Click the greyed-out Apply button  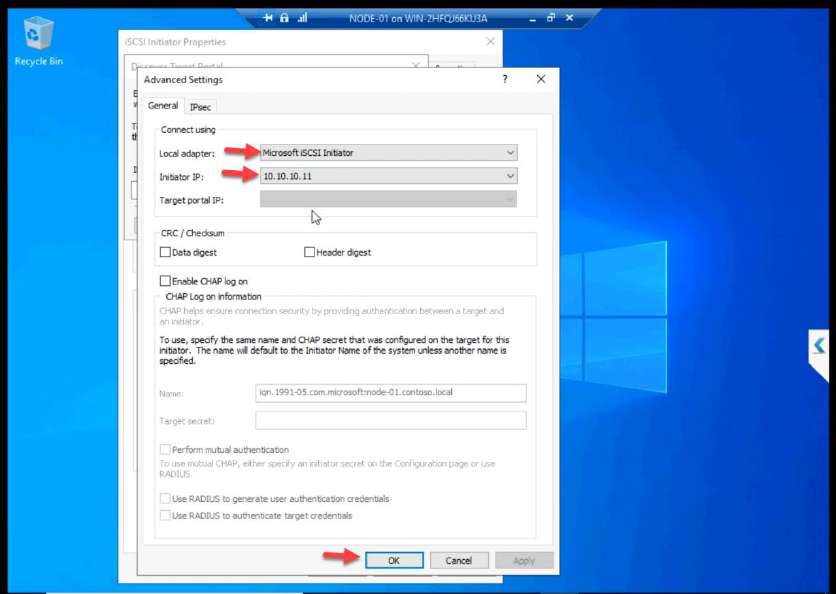(524, 560)
